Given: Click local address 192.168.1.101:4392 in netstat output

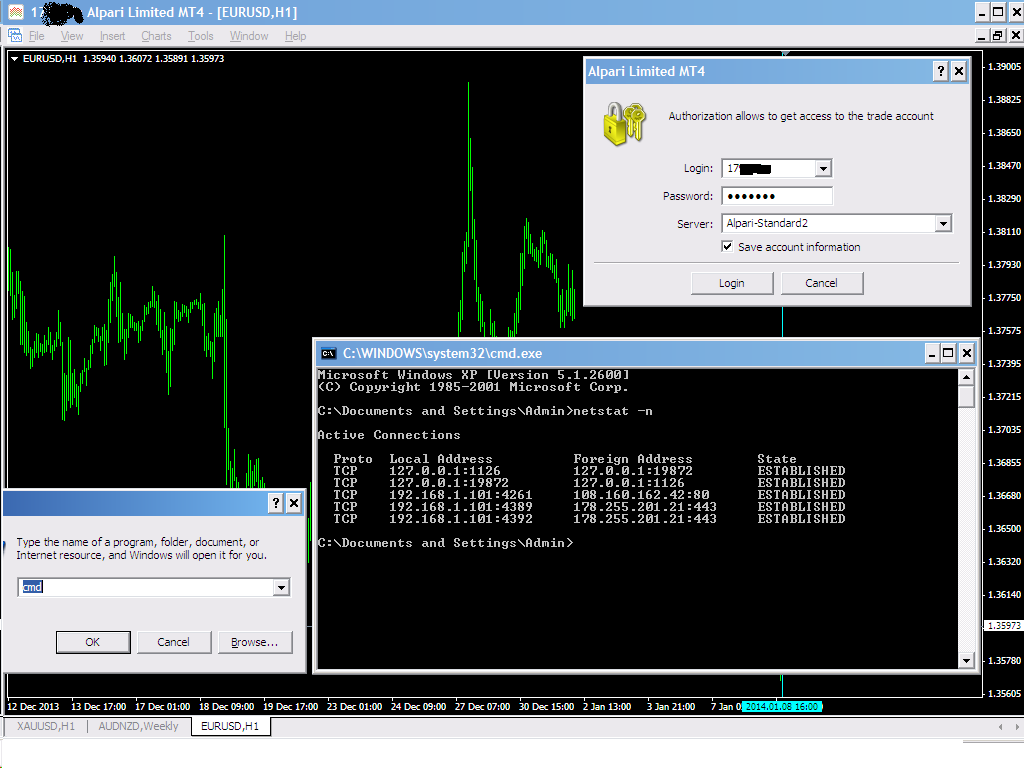Looking at the screenshot, I should [460, 519].
